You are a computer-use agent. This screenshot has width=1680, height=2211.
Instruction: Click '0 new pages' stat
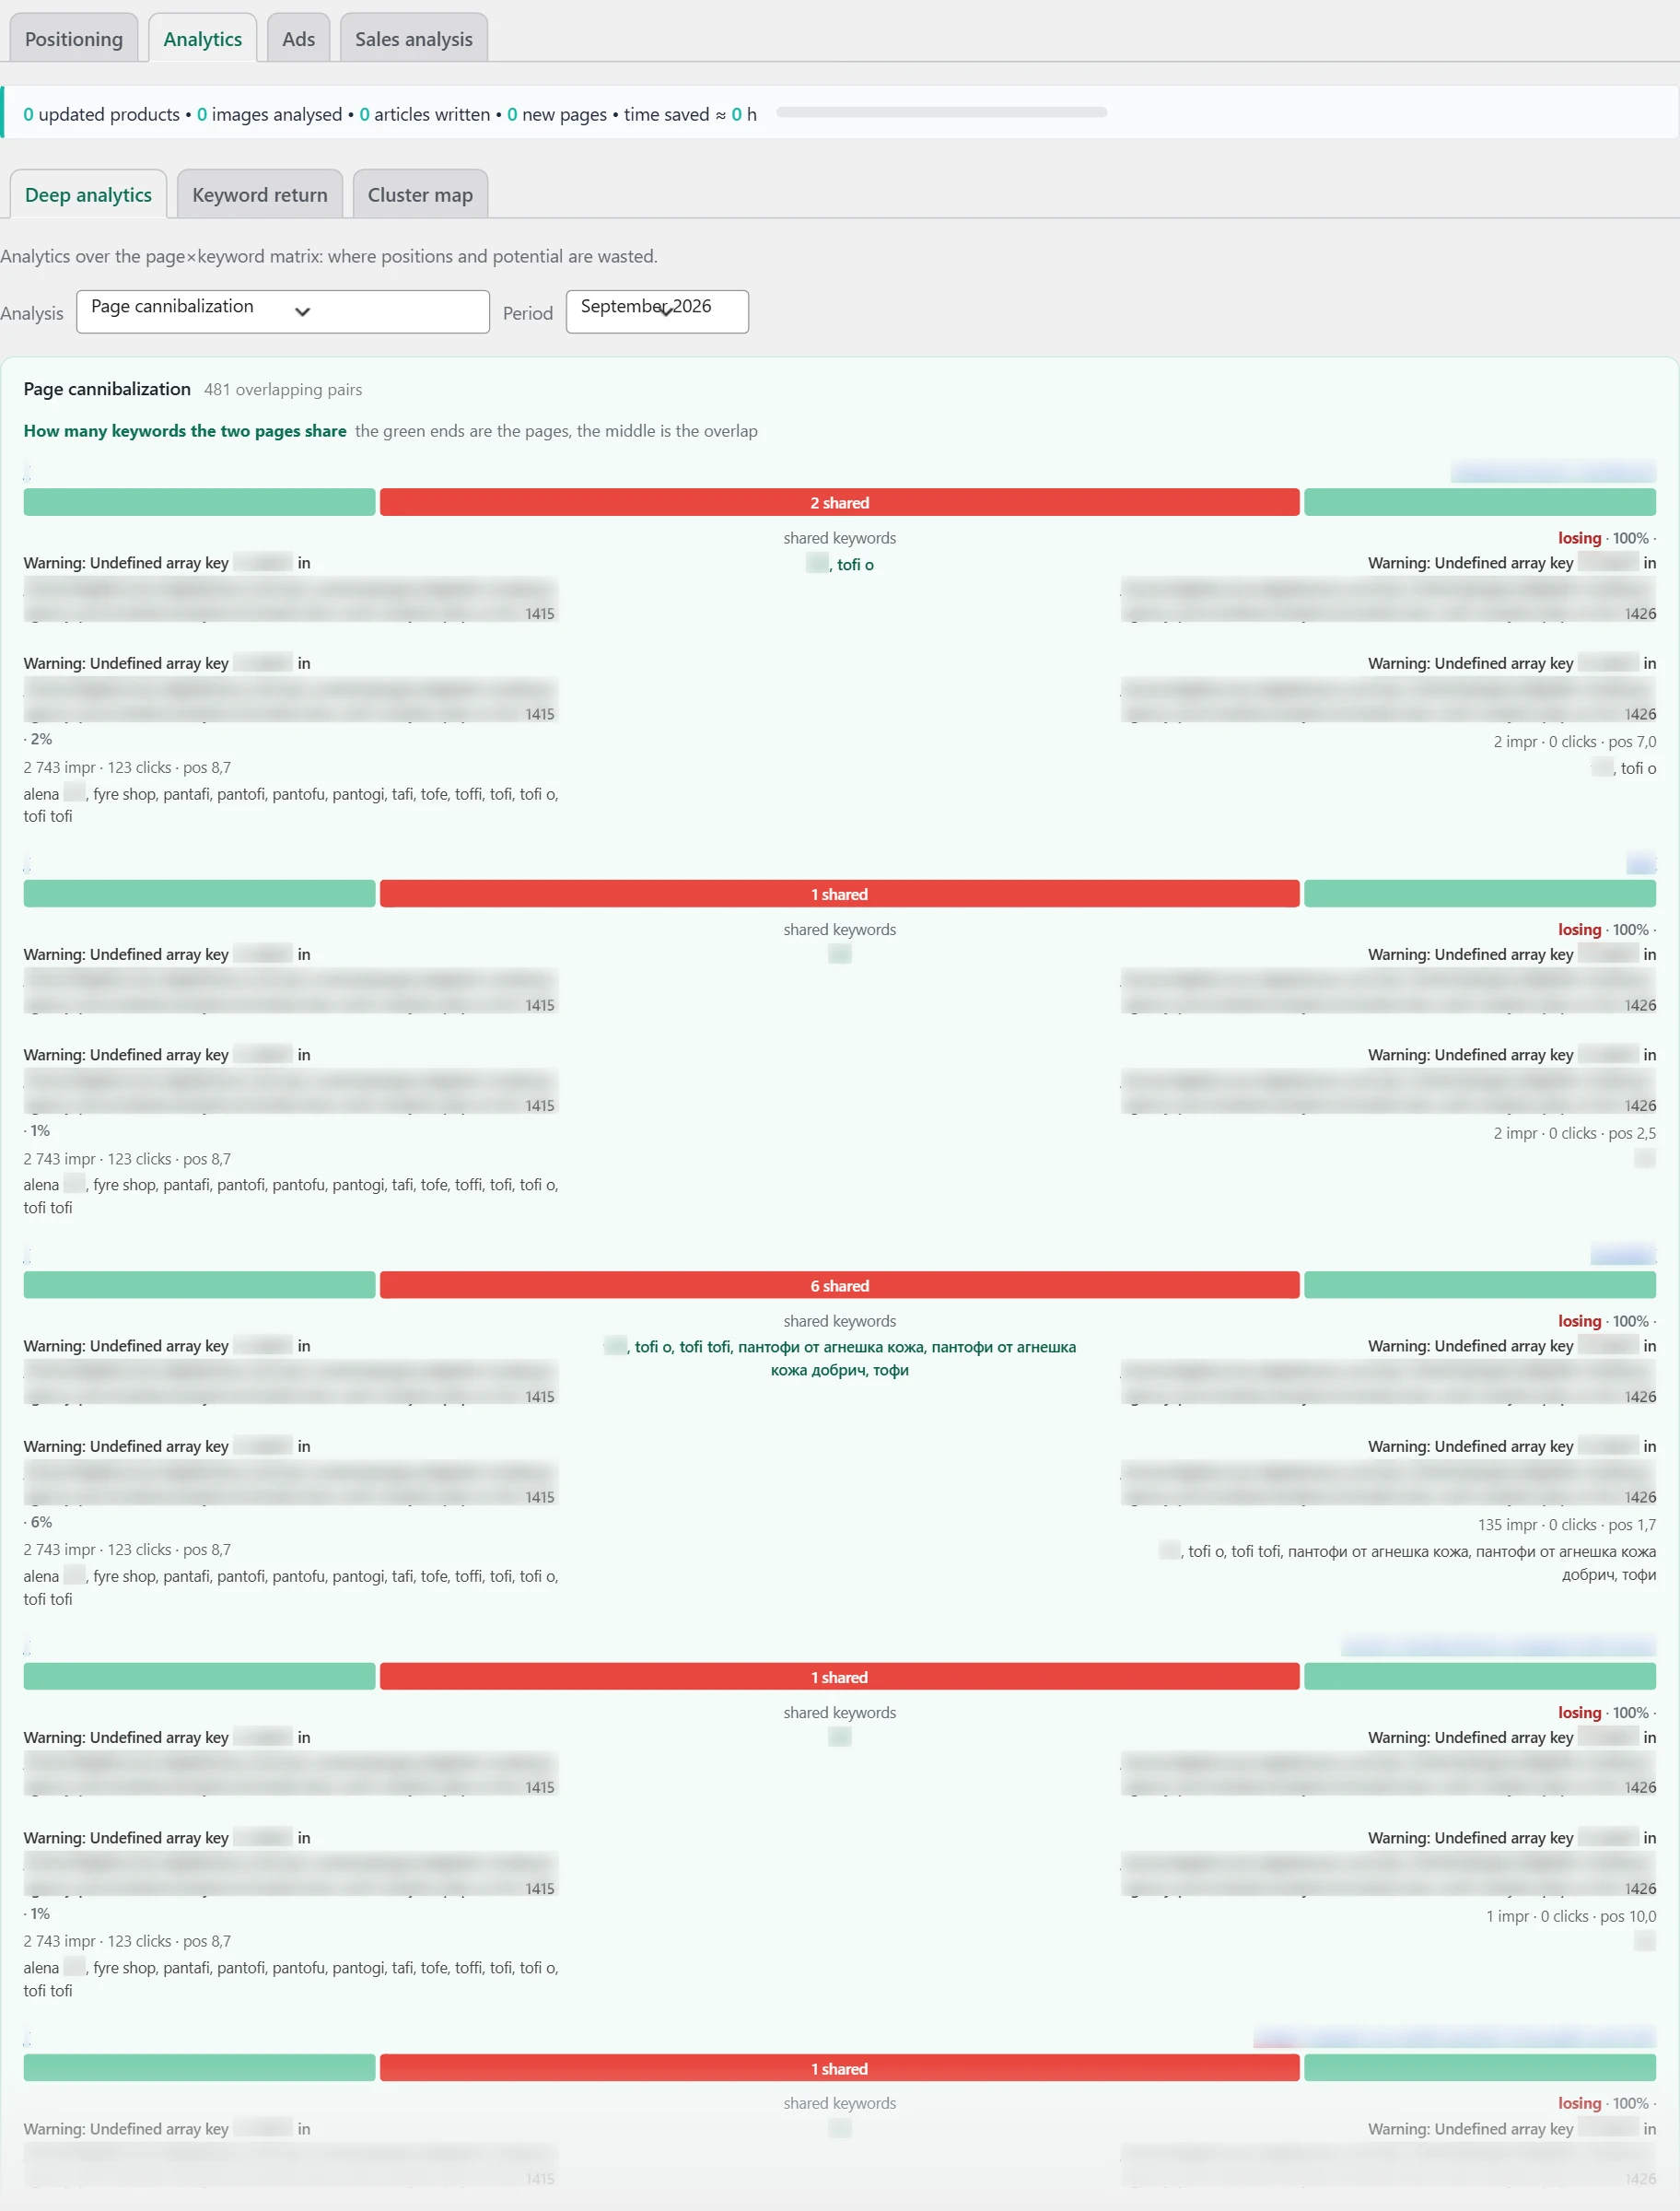[557, 114]
